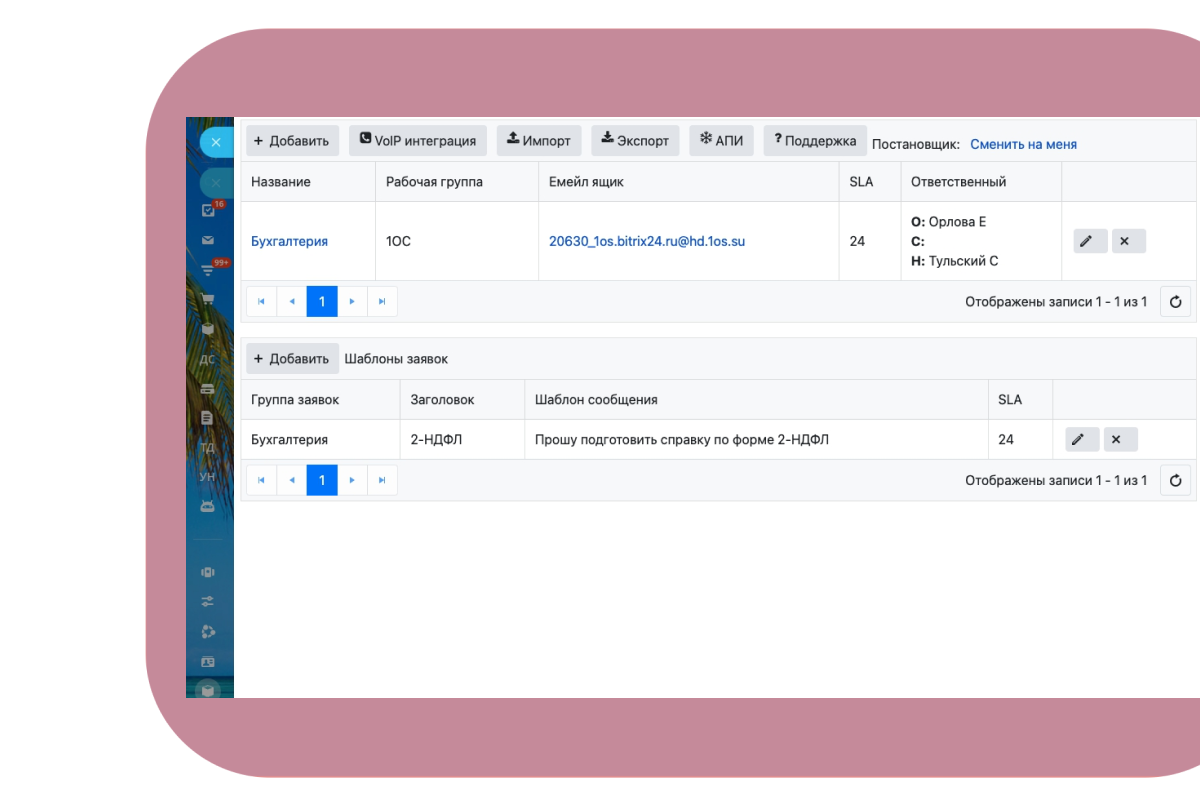Open the АПИ section
This screenshot has height=800, width=1200.
721,141
